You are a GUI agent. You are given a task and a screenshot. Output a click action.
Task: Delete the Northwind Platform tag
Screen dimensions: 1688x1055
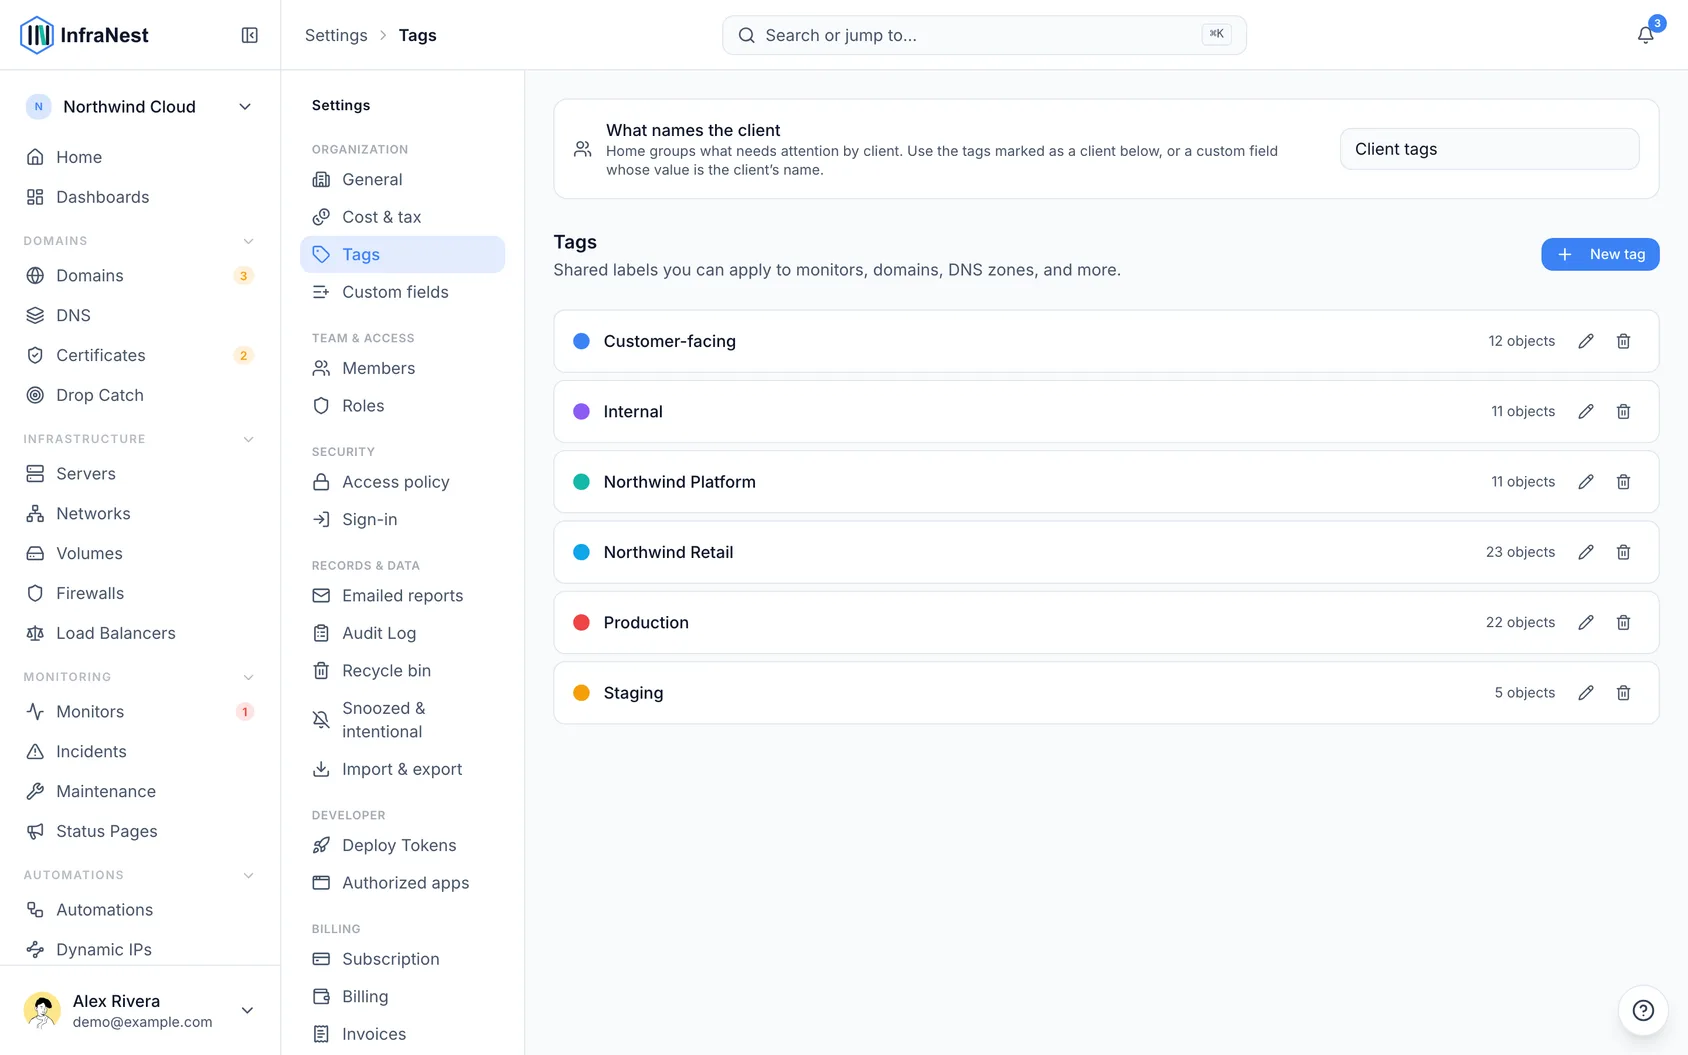click(1624, 482)
